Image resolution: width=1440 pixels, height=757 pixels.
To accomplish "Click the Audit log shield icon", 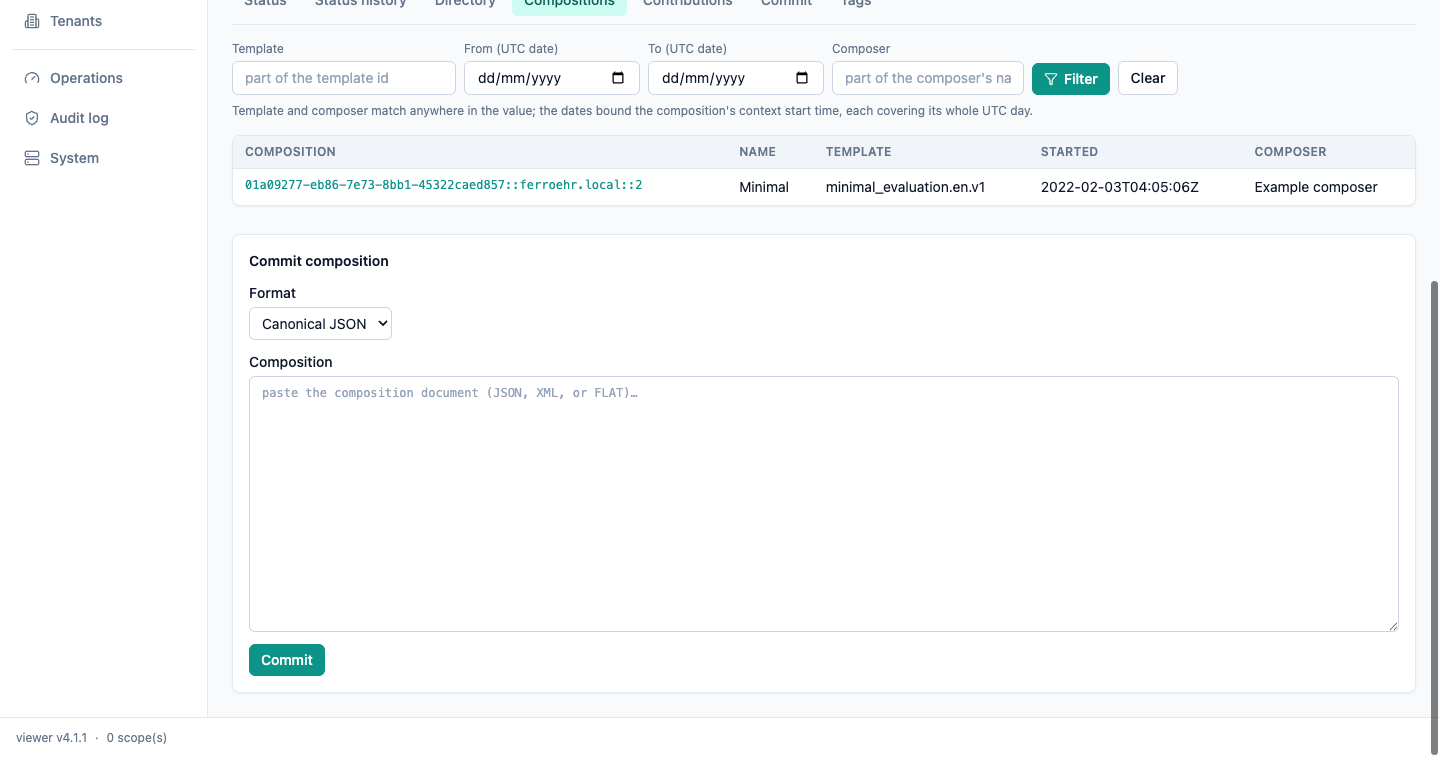I will click(x=32, y=118).
